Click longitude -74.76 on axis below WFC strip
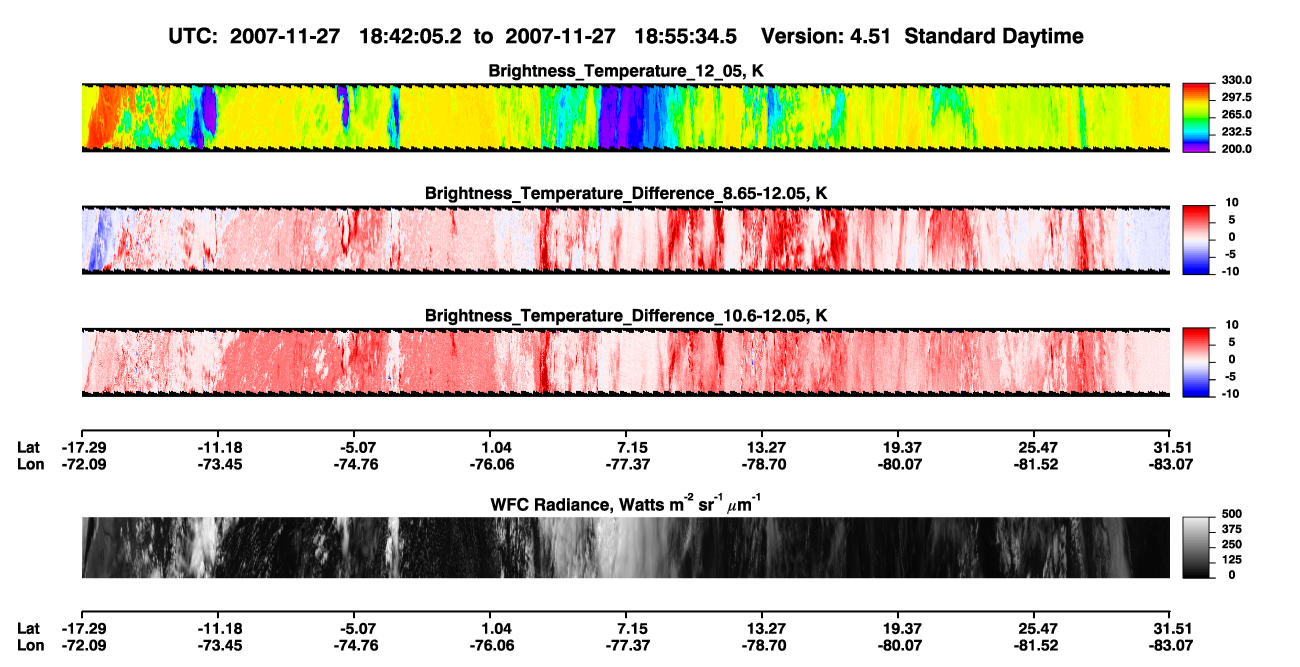The height and width of the screenshot is (667, 1300). [x=354, y=645]
